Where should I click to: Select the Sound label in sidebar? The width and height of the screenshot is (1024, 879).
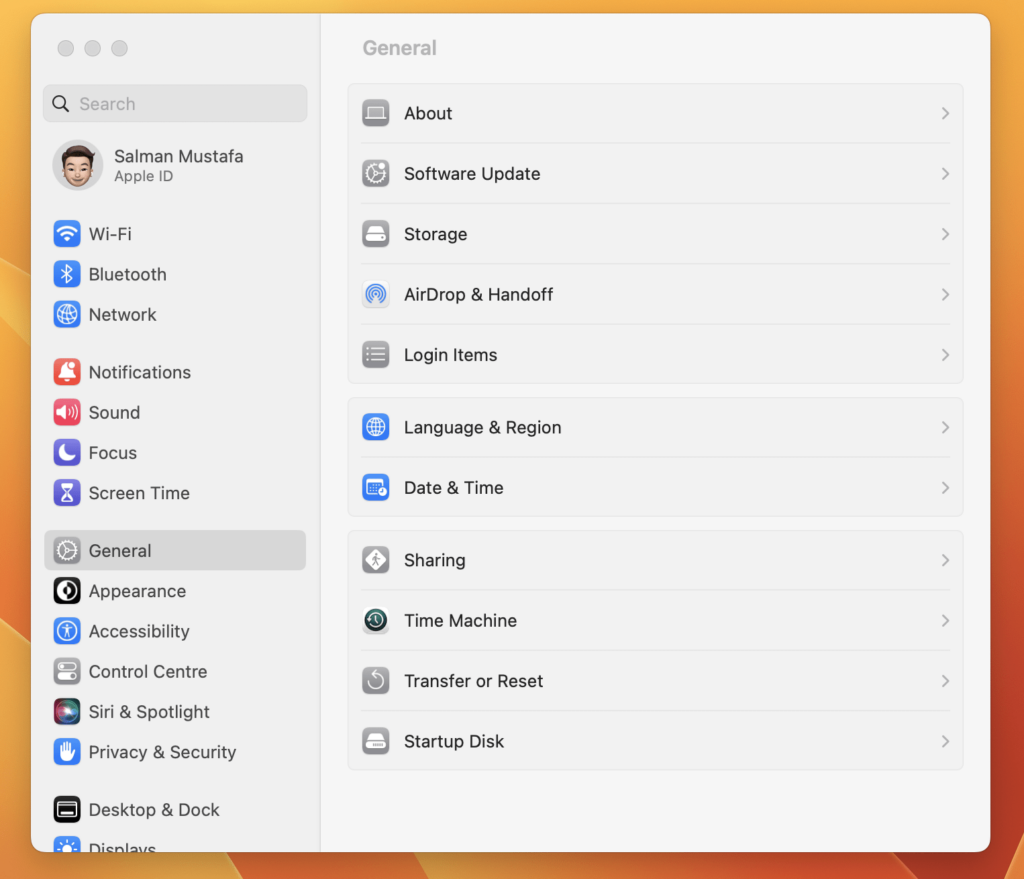tap(114, 413)
